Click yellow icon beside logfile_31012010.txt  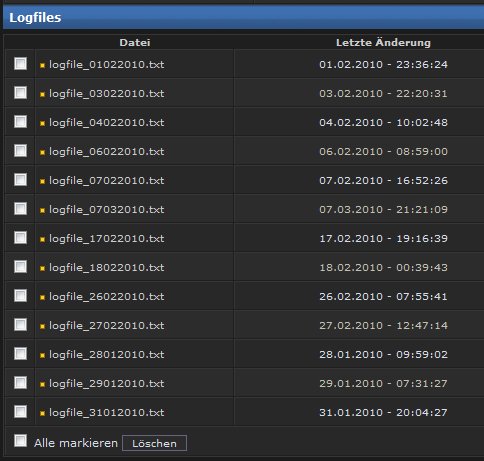(42, 413)
